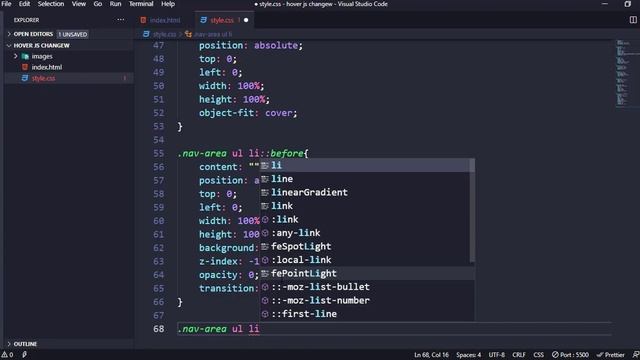The width and height of the screenshot is (640, 360).
Task: Click the Ln 68, Col 16 indicator
Action: click(x=431, y=355)
